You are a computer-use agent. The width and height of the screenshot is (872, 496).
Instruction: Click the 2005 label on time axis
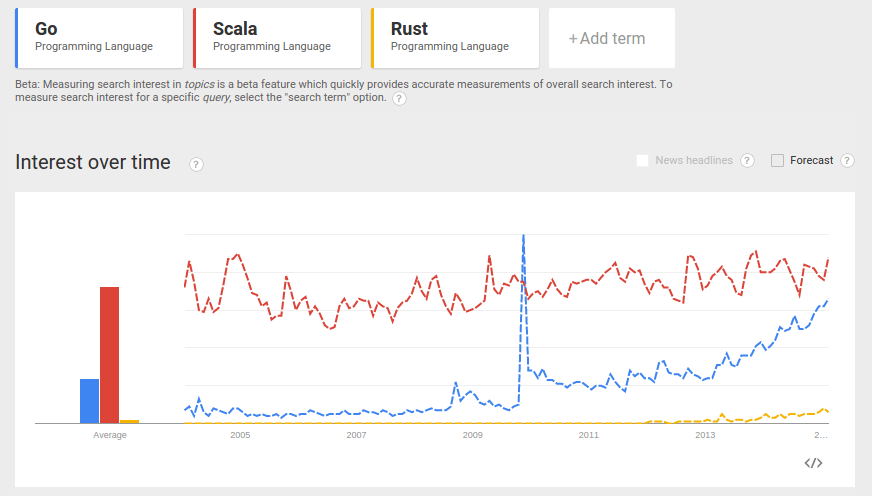point(240,435)
